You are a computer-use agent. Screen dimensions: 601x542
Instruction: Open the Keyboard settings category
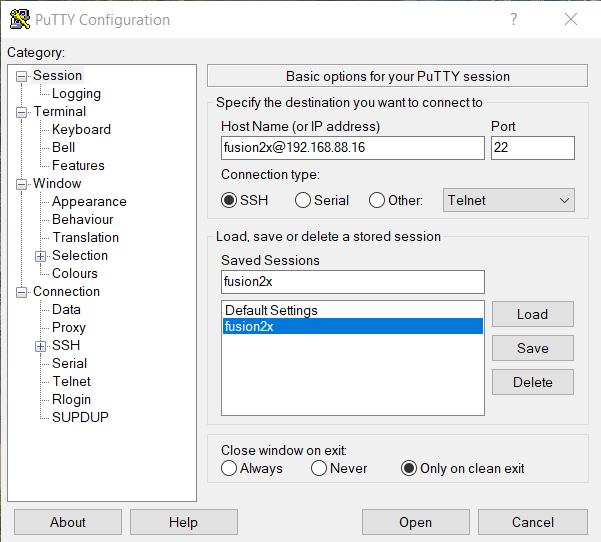tap(81, 130)
